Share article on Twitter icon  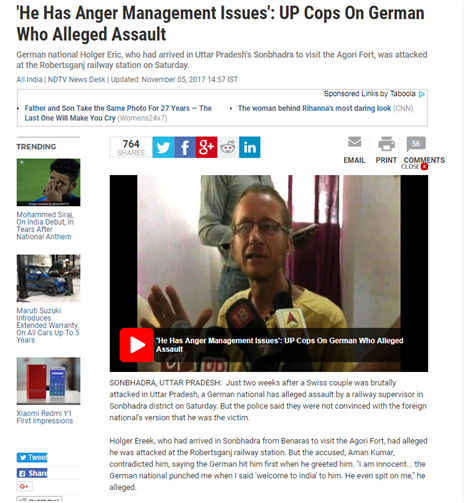click(163, 147)
